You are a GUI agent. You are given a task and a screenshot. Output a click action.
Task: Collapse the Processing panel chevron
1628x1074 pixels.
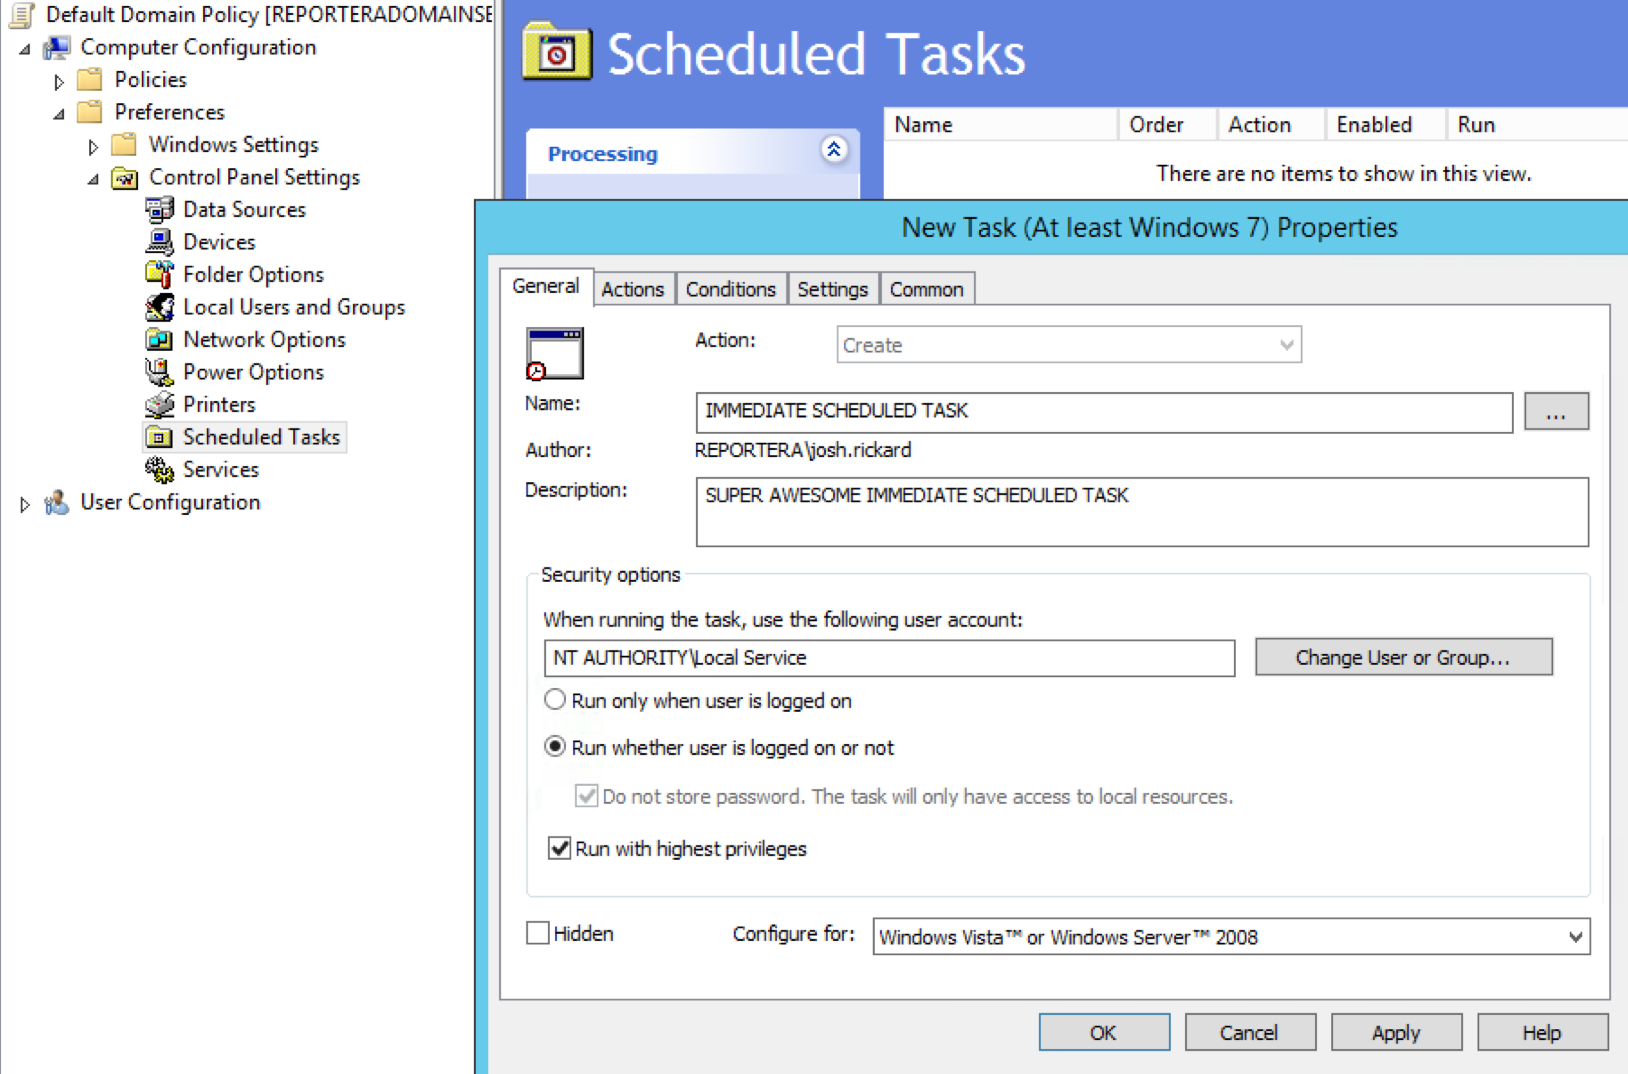click(x=834, y=150)
